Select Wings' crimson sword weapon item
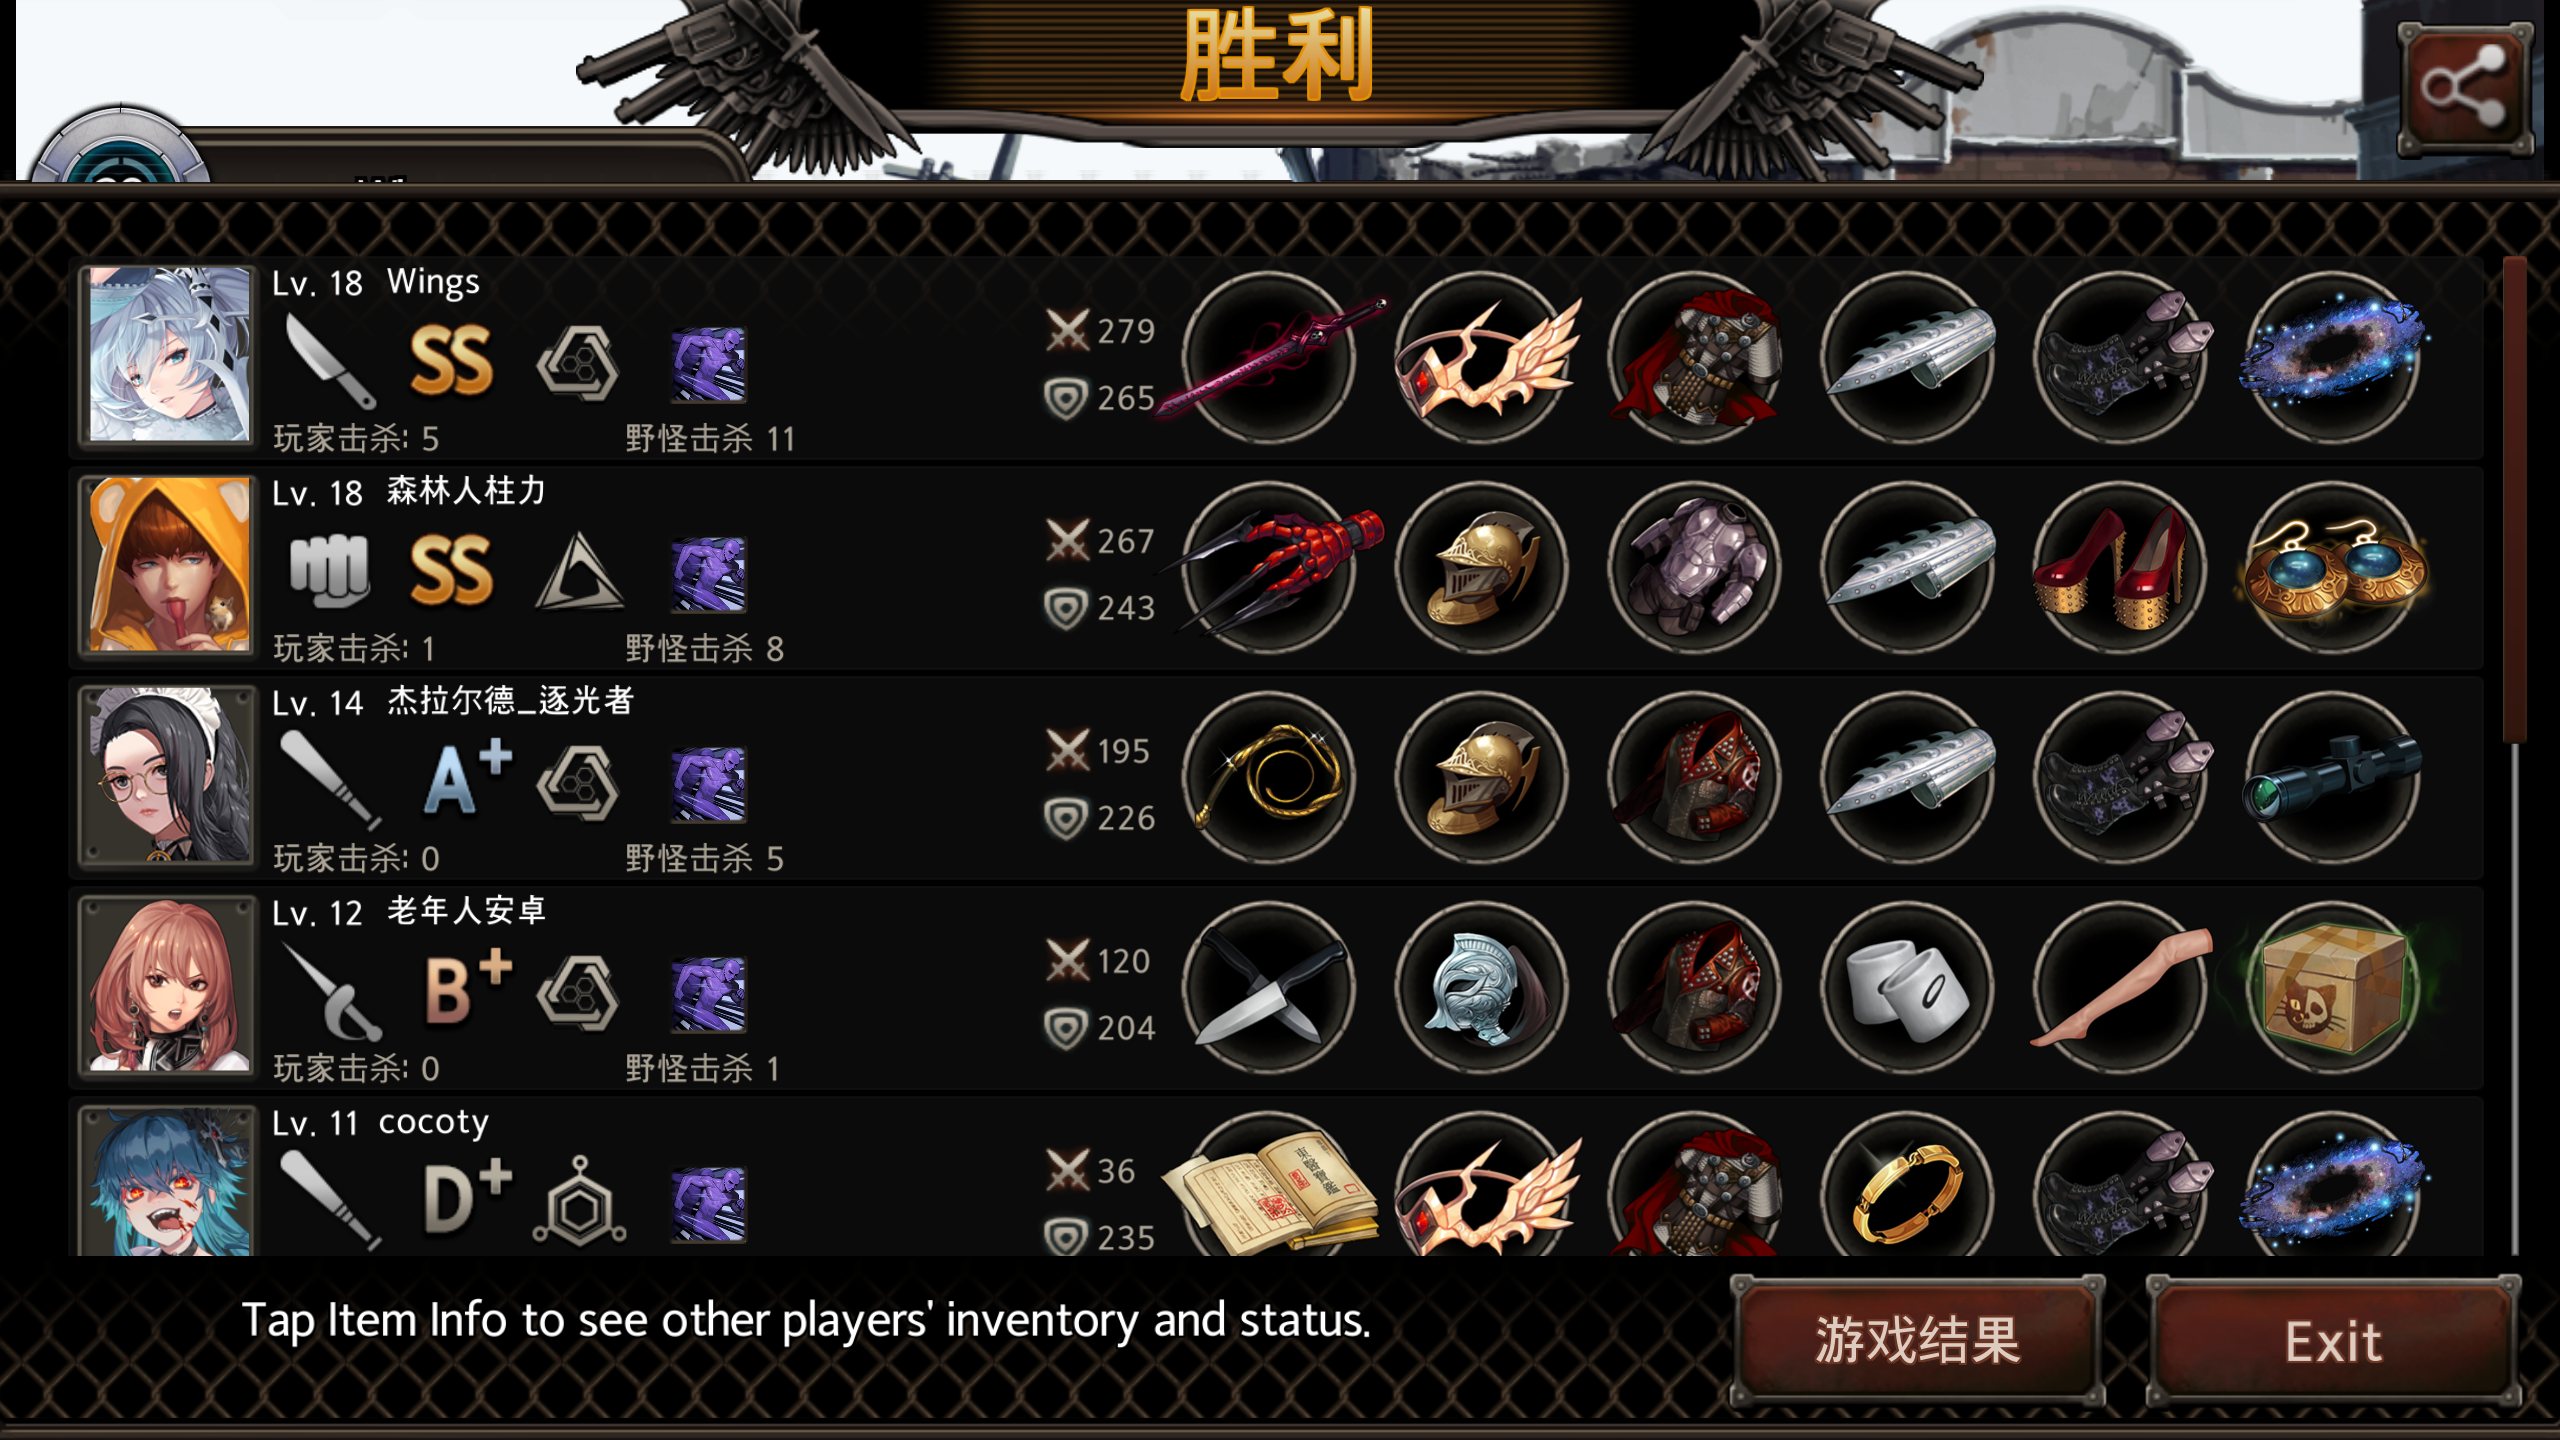The image size is (2560, 1440). pos(1270,357)
